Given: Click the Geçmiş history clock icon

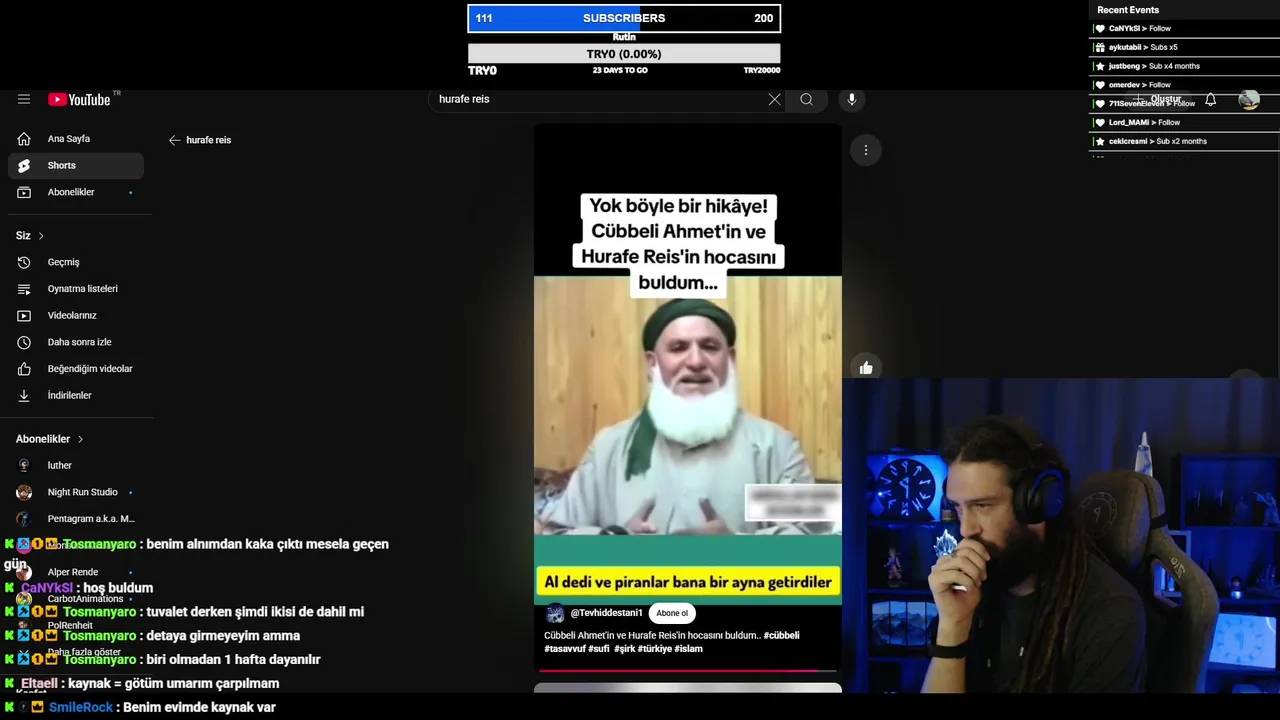Looking at the screenshot, I should [x=24, y=262].
